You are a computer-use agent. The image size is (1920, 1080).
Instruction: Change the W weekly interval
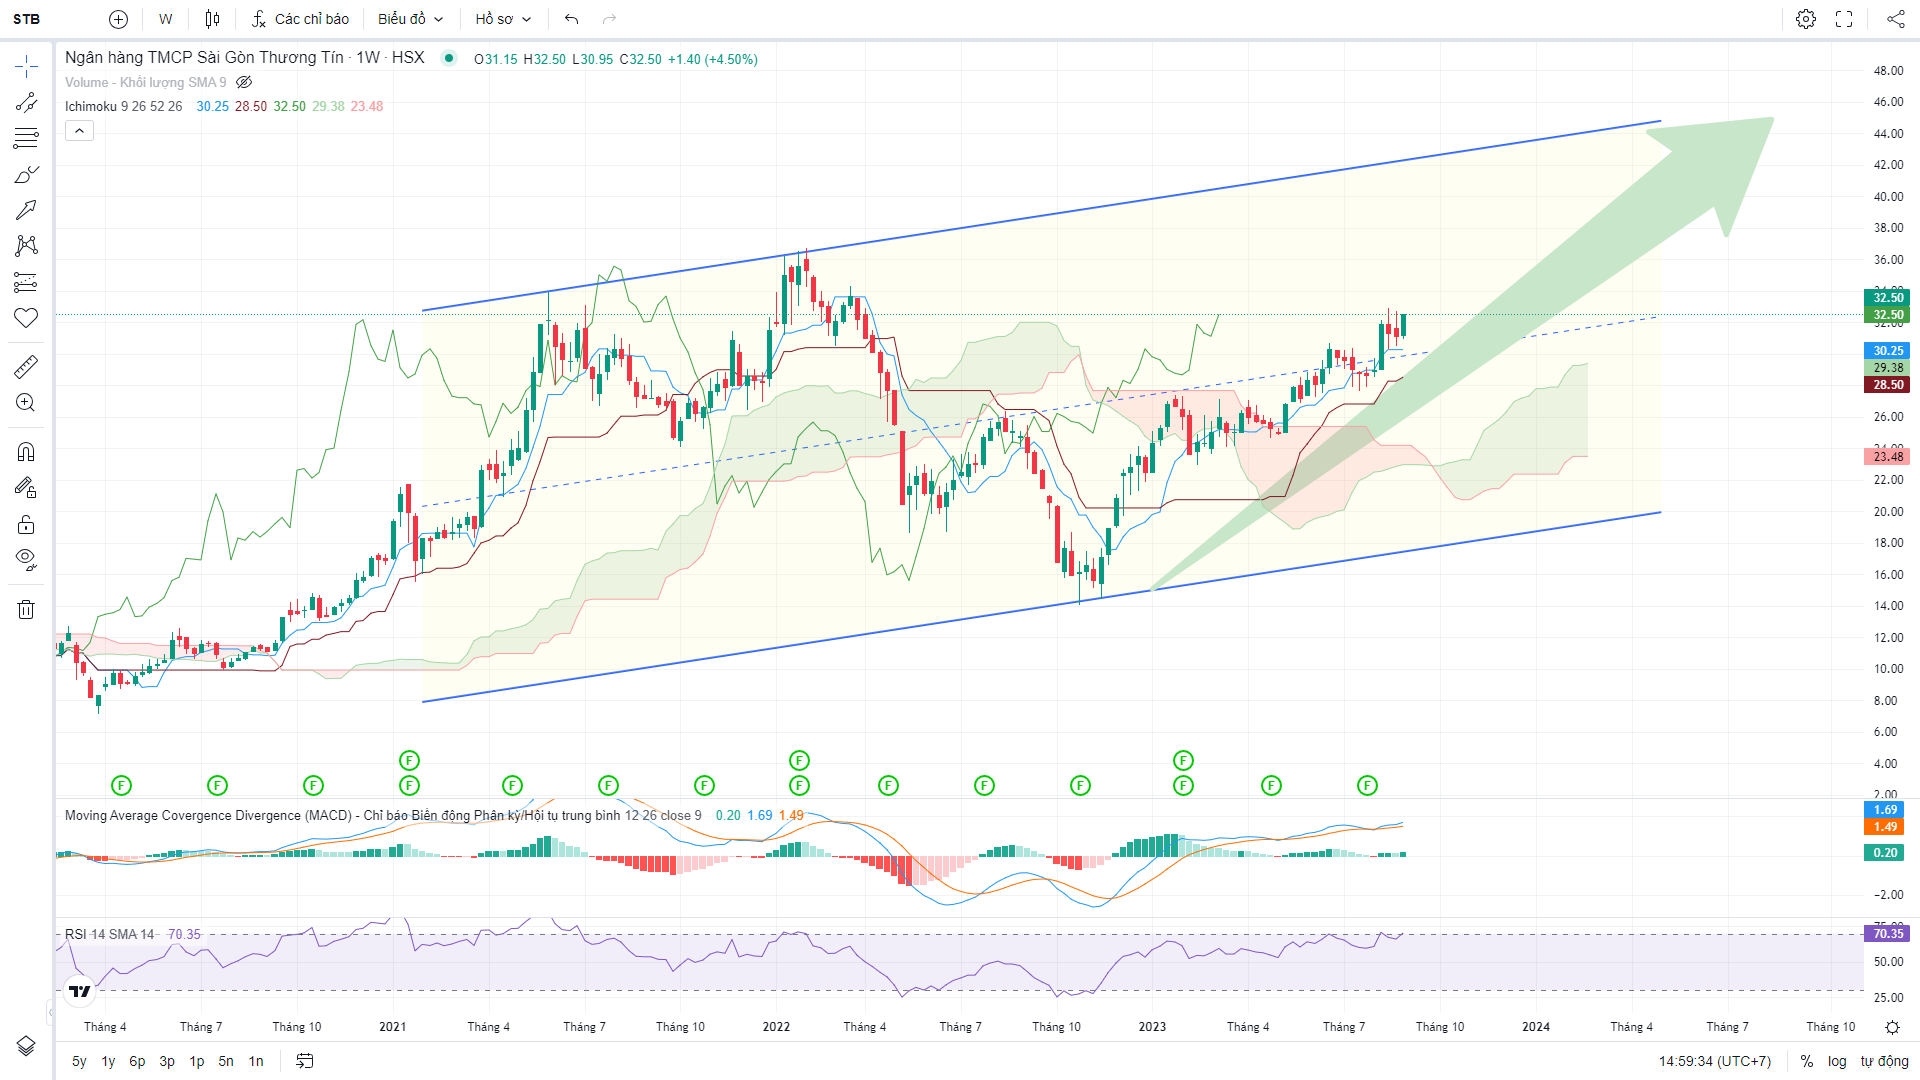point(166,19)
